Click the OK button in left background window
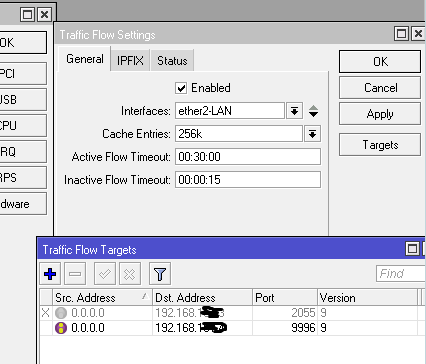The image size is (426, 364). click(23, 42)
